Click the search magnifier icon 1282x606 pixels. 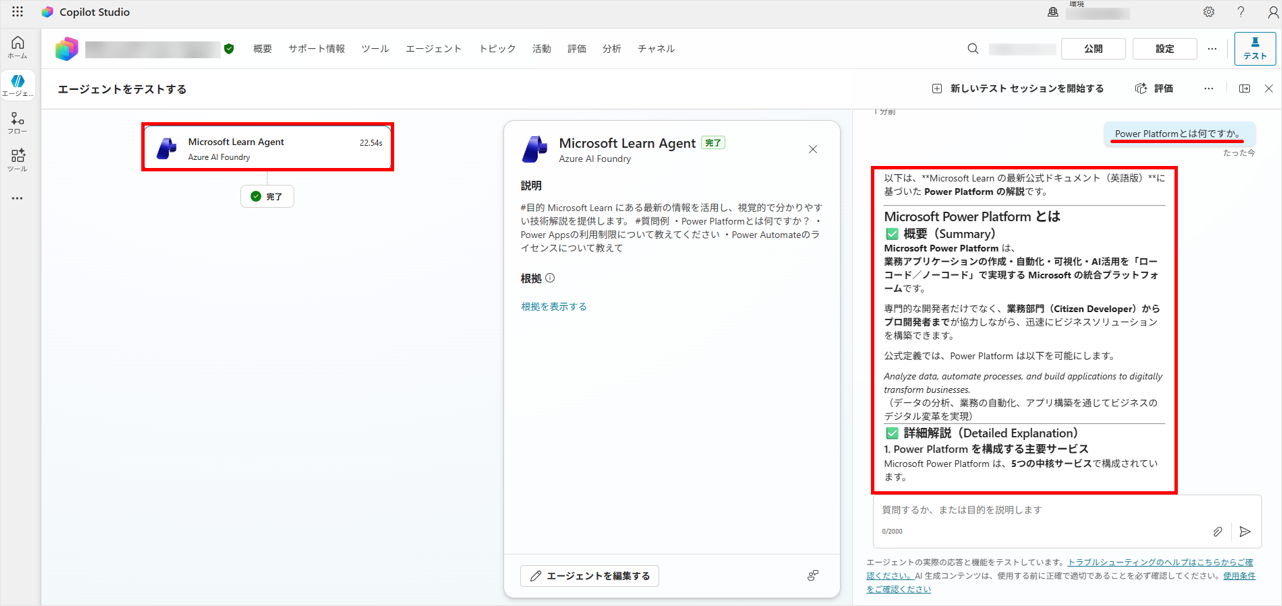[972, 49]
